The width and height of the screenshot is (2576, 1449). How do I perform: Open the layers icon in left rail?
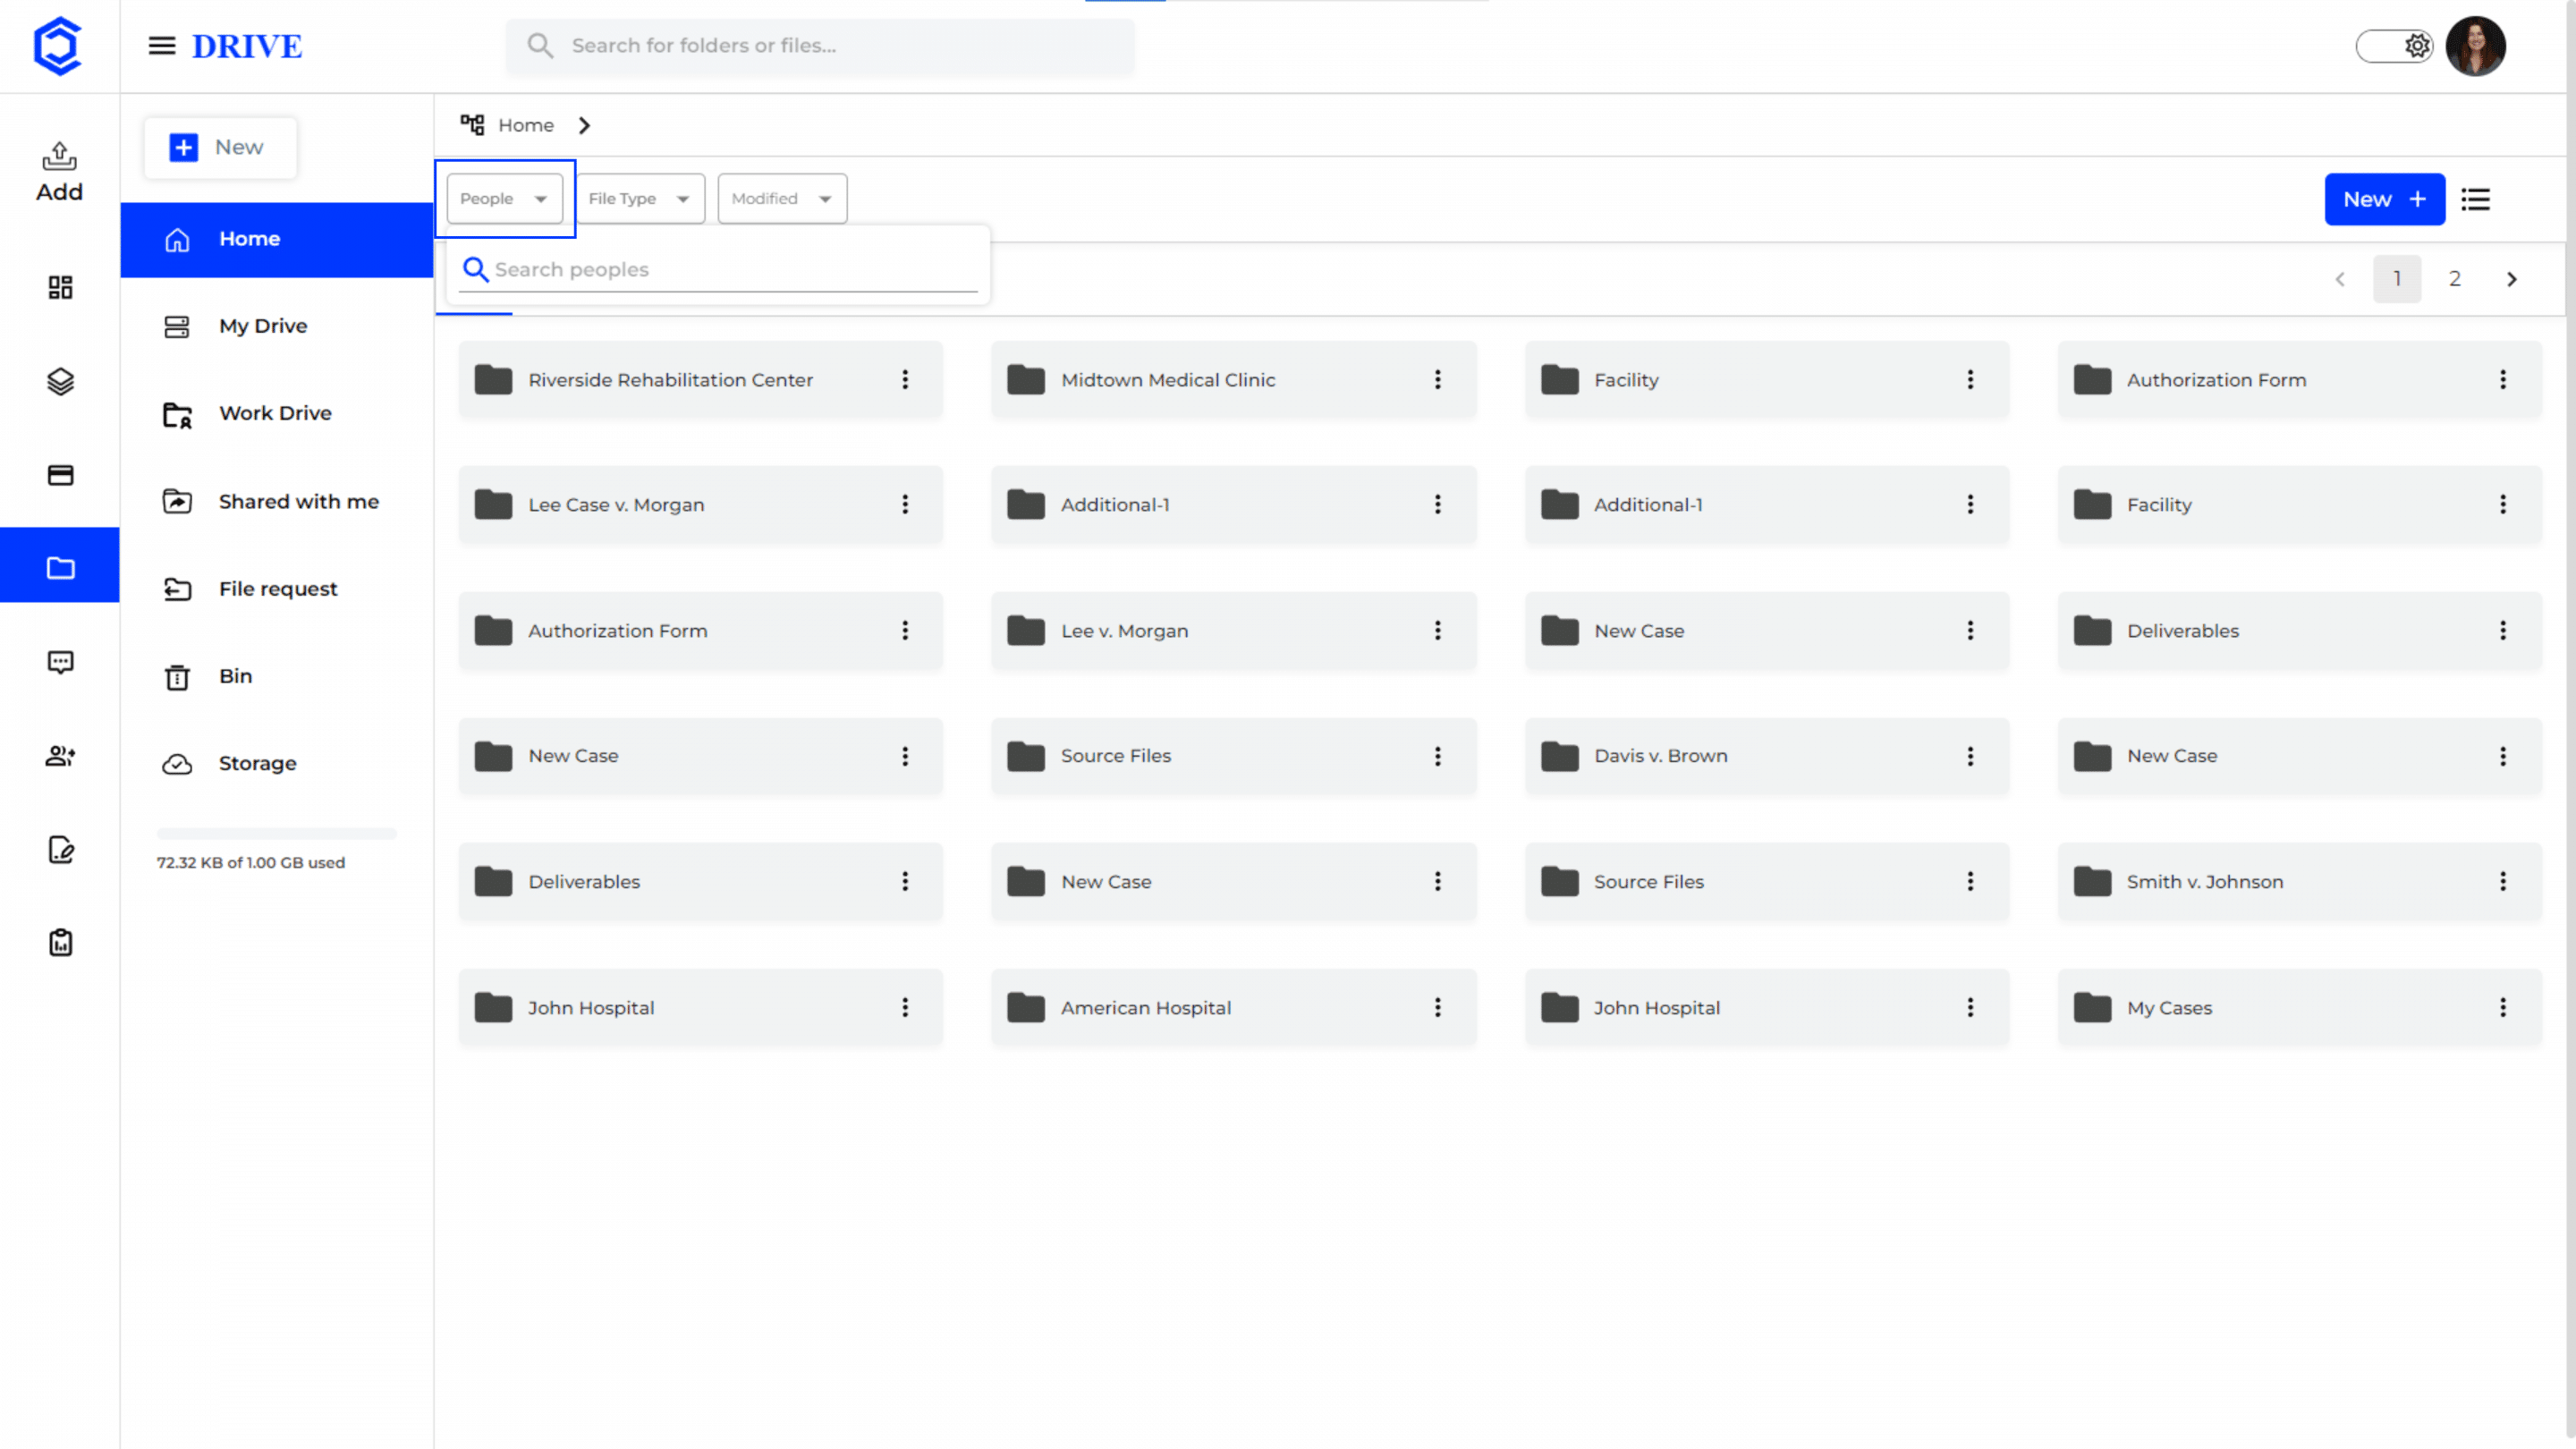60,382
